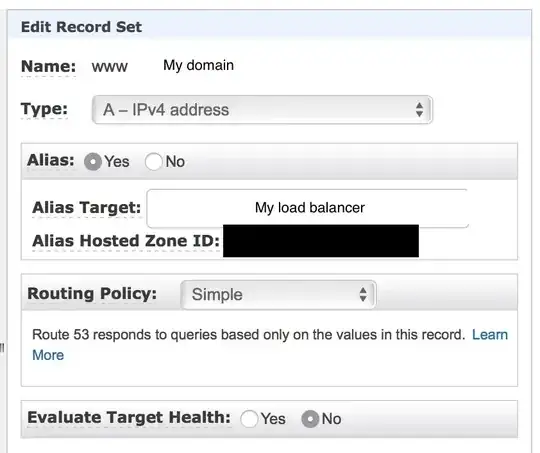The height and width of the screenshot is (453, 540).
Task: Select No for Evaluate Target Health
Action: pyautogui.click(x=310, y=419)
